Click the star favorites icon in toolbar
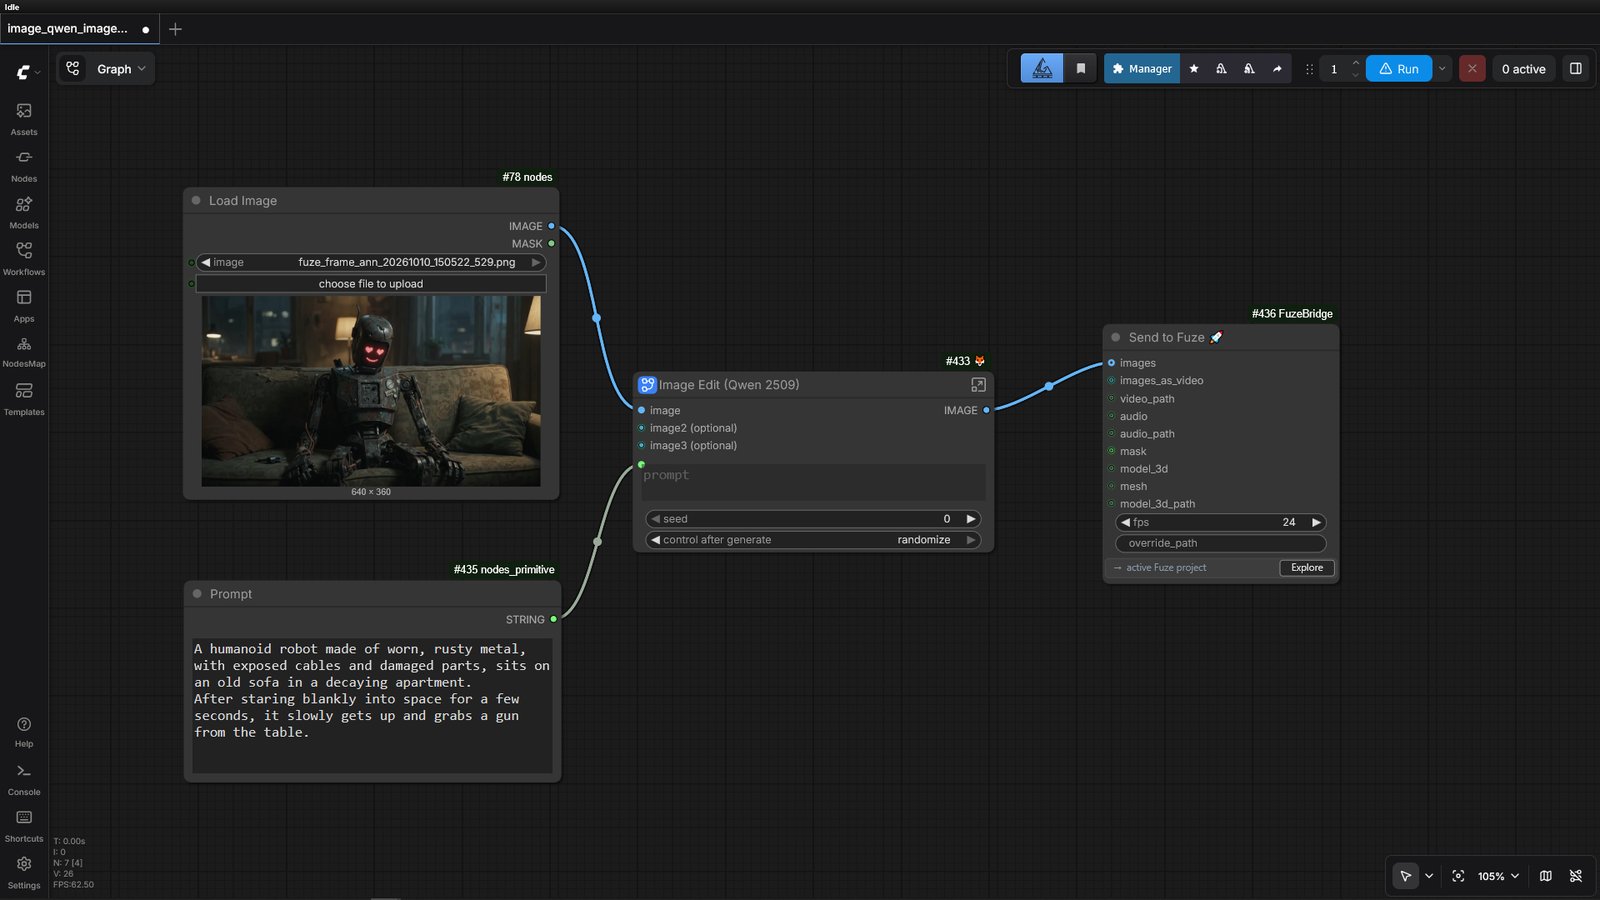This screenshot has width=1600, height=900. 1193,69
